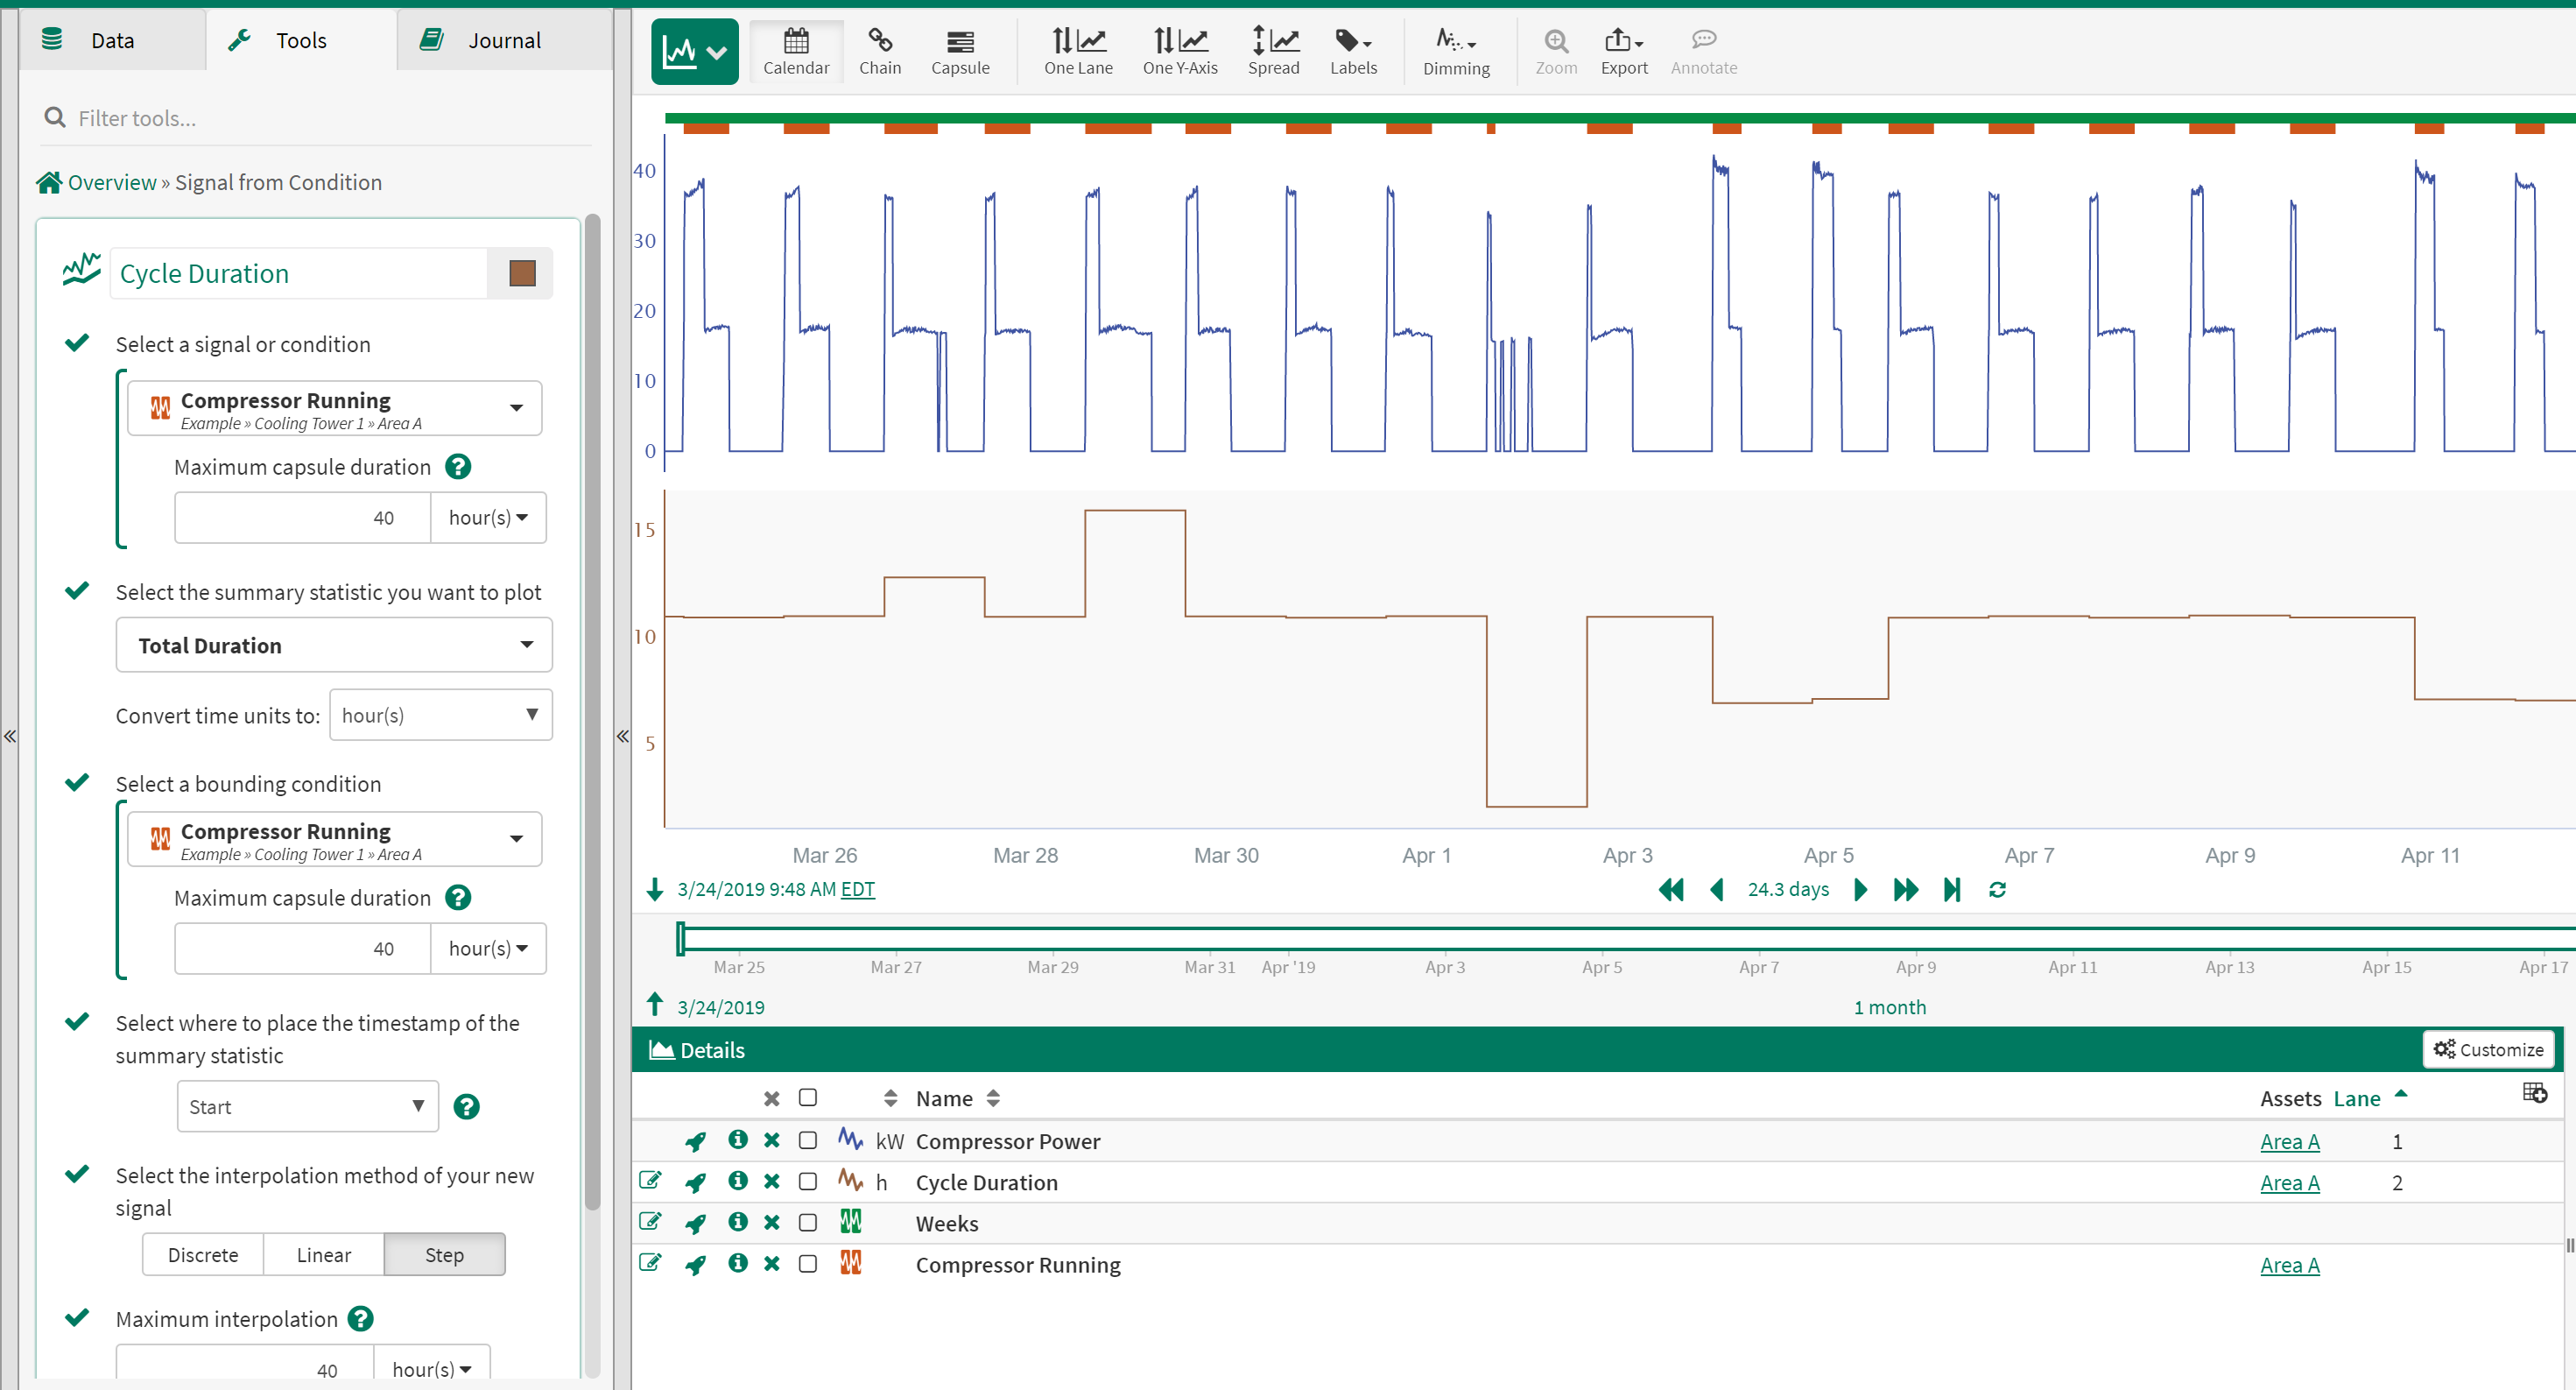Click the Customize button in Details

pos(2488,1049)
